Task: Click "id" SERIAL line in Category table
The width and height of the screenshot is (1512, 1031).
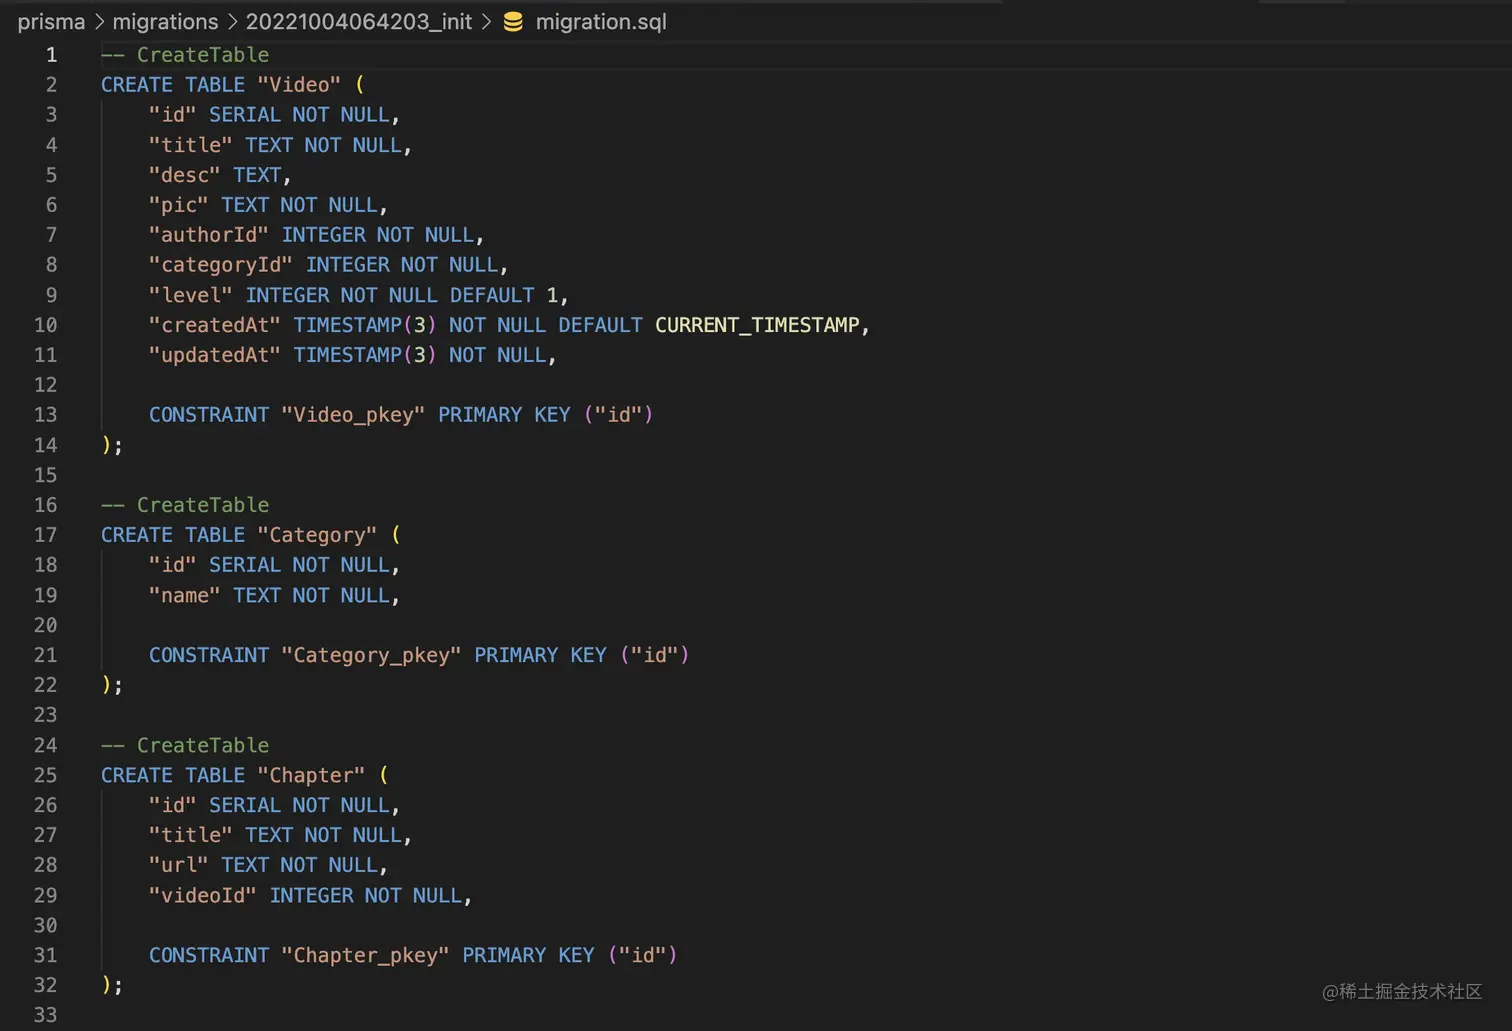Action: (x=274, y=565)
